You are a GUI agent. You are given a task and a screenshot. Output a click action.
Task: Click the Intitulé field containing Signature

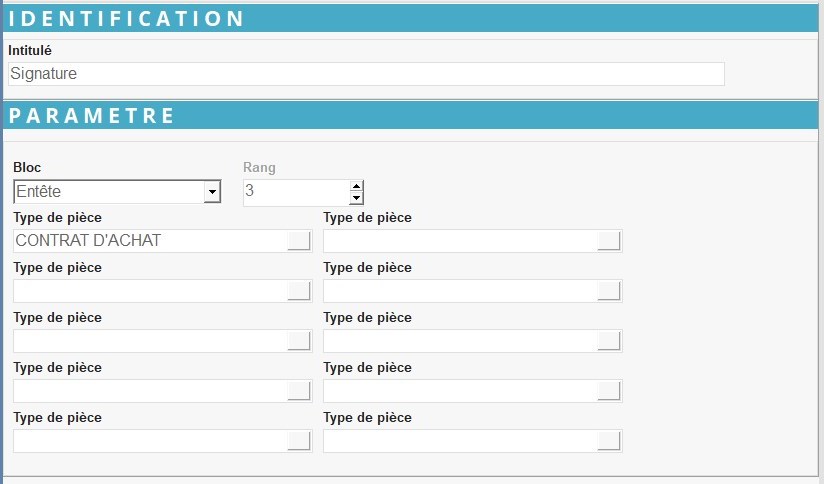365,74
